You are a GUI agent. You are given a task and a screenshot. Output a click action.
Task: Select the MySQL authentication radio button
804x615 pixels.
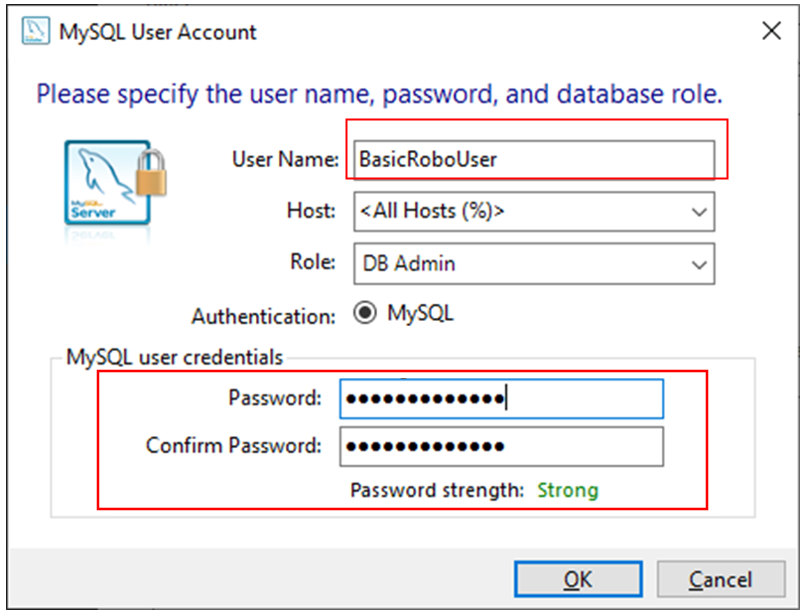[366, 313]
